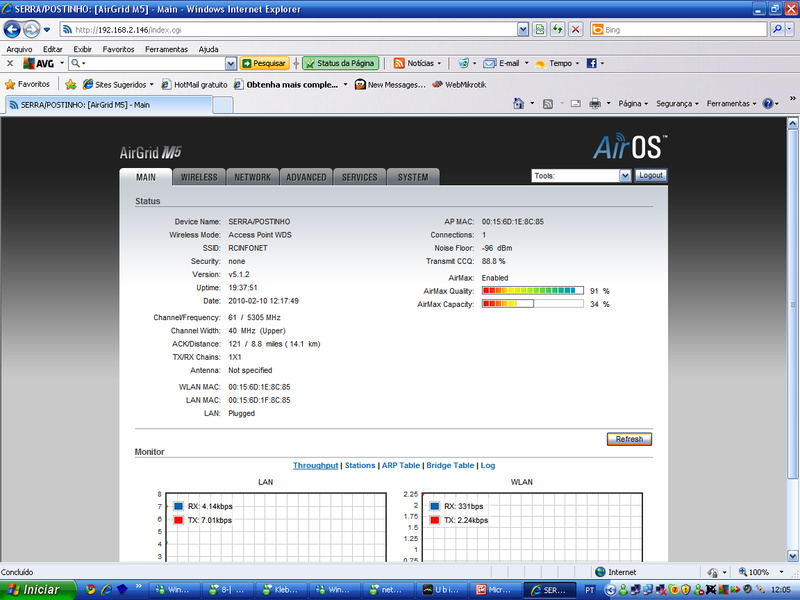Screen dimensions: 800x600
Task: Click the read mail icon in command bar
Action: 576,104
